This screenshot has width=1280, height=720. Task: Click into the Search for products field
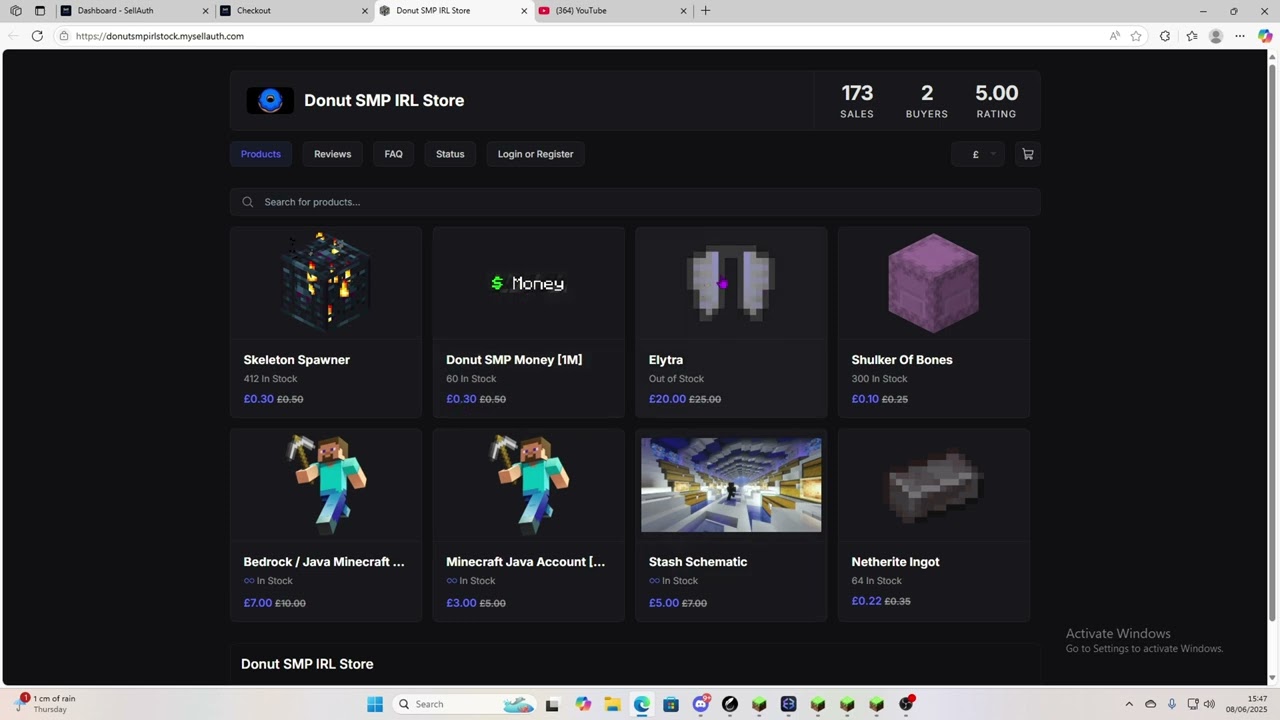[635, 202]
